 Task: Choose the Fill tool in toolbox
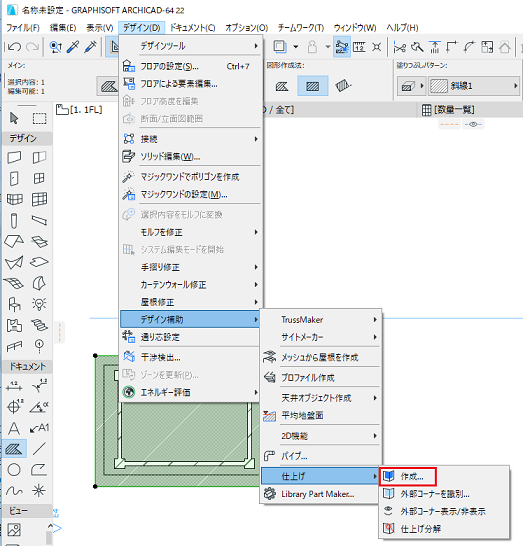click(x=14, y=448)
